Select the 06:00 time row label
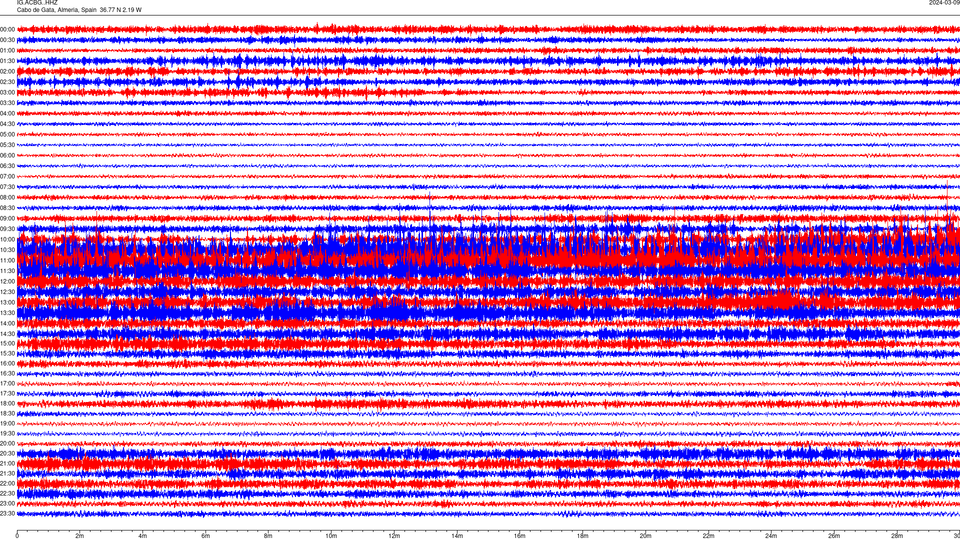960x540 pixels. (7, 156)
